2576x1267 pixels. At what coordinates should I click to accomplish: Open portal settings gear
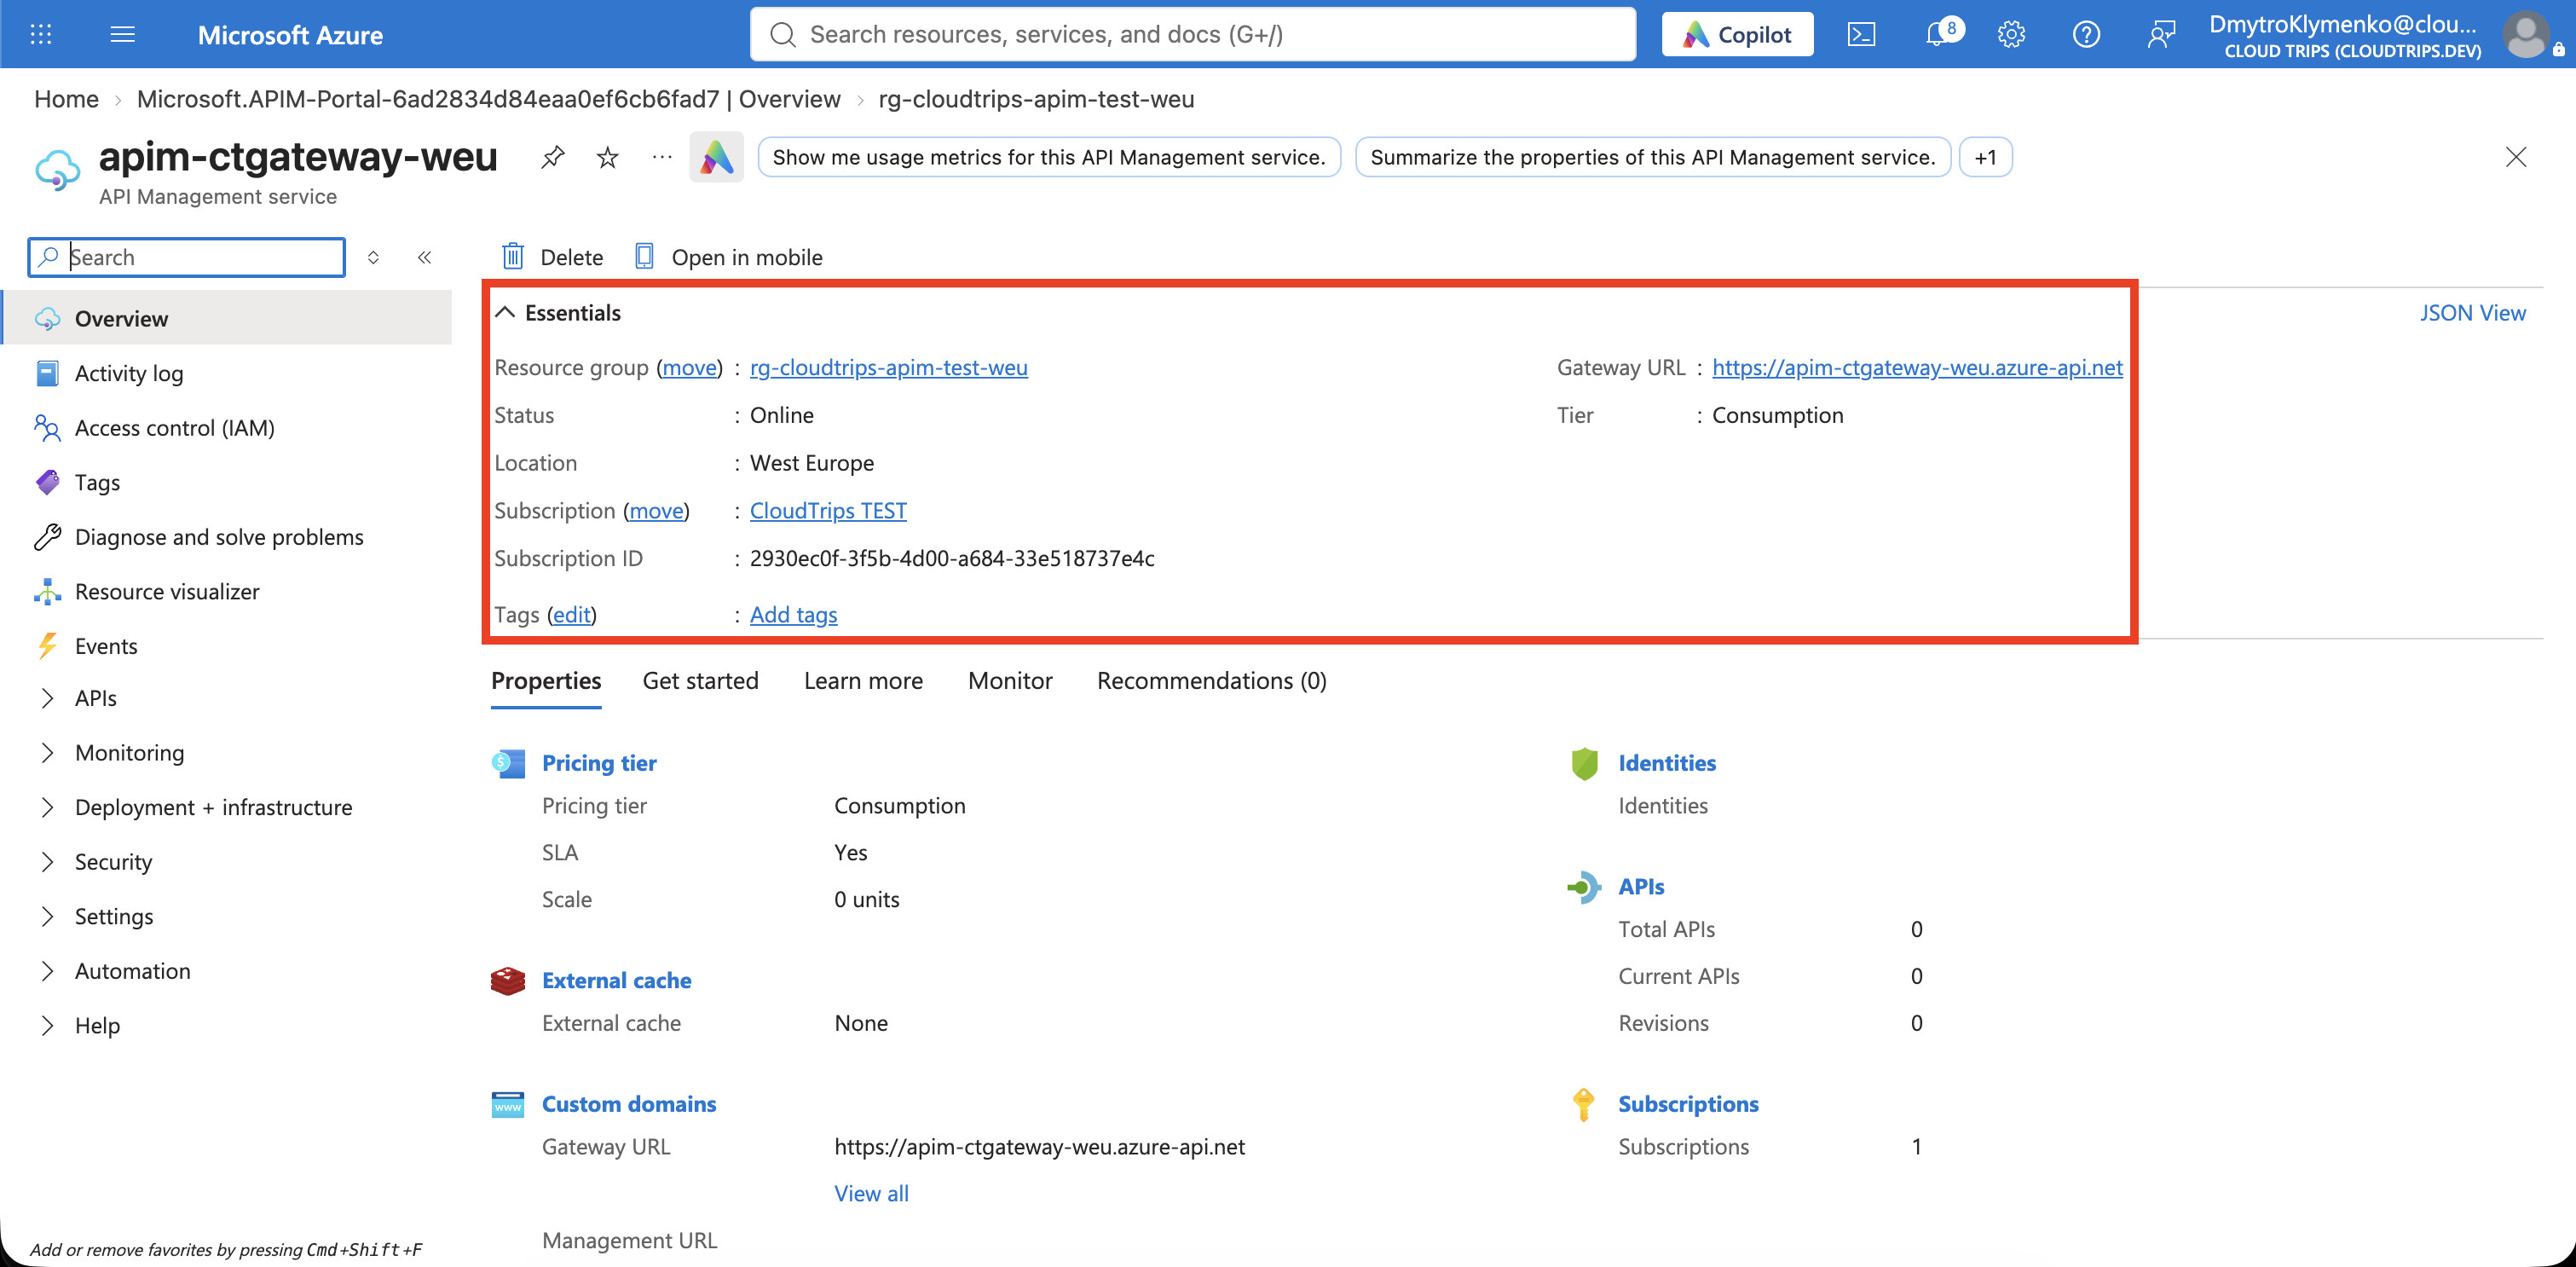tap(2011, 35)
